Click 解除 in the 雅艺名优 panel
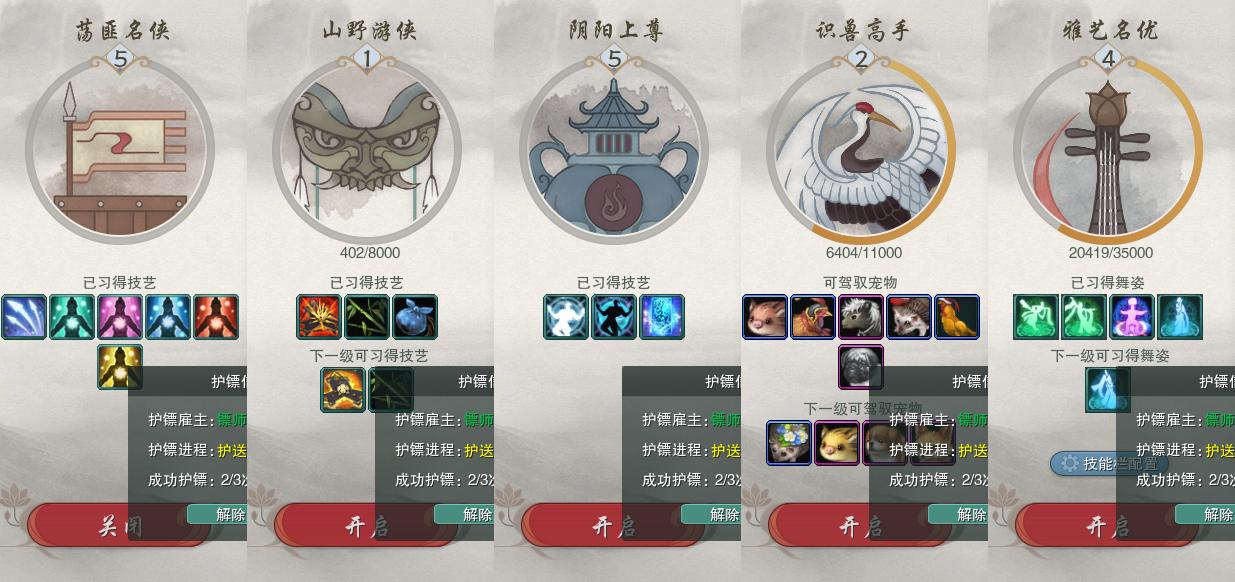This screenshot has height=582, width=1235. tap(1205, 514)
